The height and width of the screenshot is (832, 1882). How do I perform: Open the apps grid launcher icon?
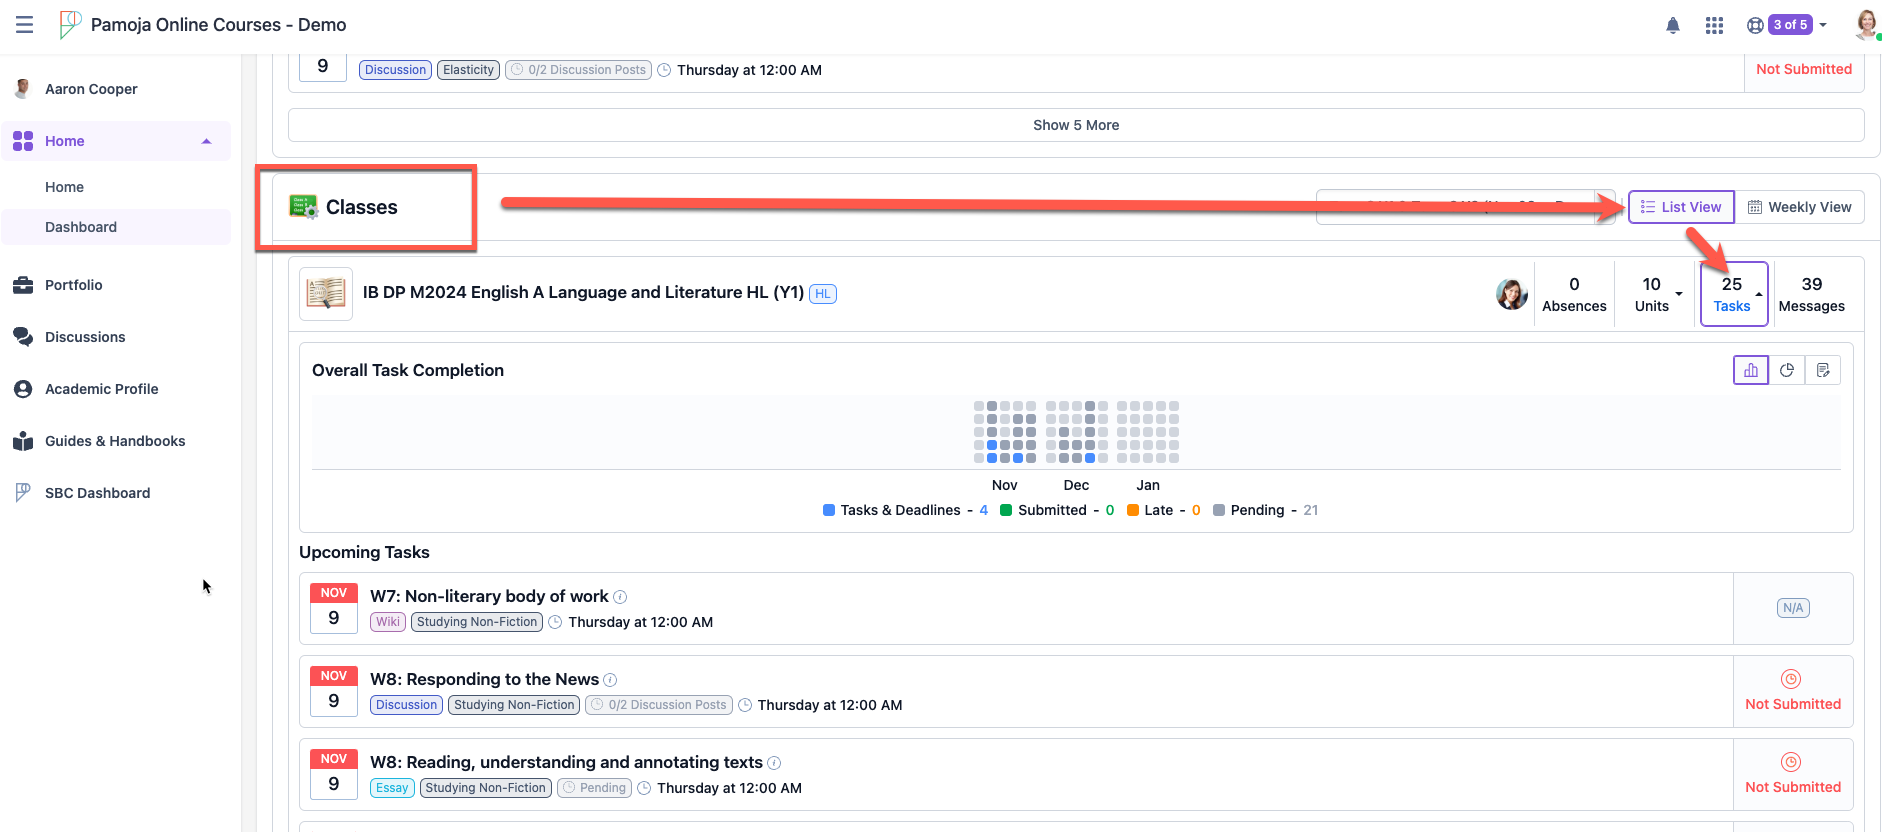(1714, 25)
